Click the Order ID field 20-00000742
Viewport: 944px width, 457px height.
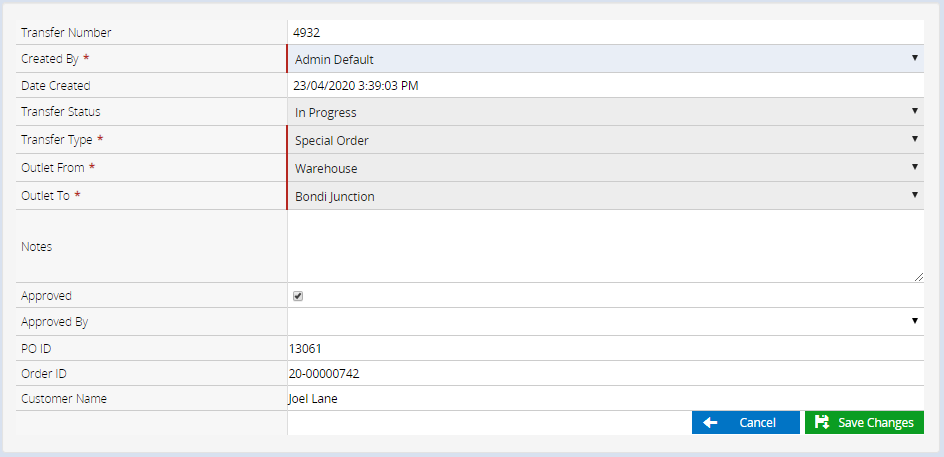pos(606,373)
